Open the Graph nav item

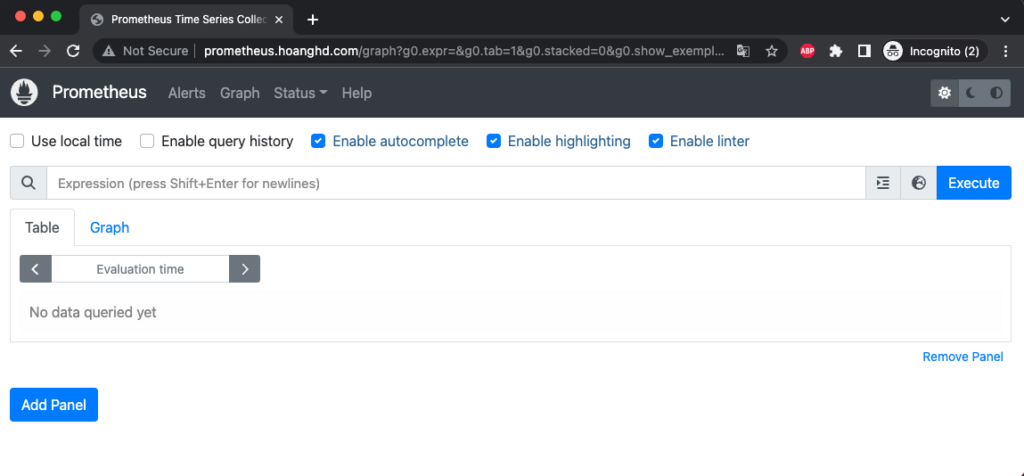pyautogui.click(x=240, y=93)
